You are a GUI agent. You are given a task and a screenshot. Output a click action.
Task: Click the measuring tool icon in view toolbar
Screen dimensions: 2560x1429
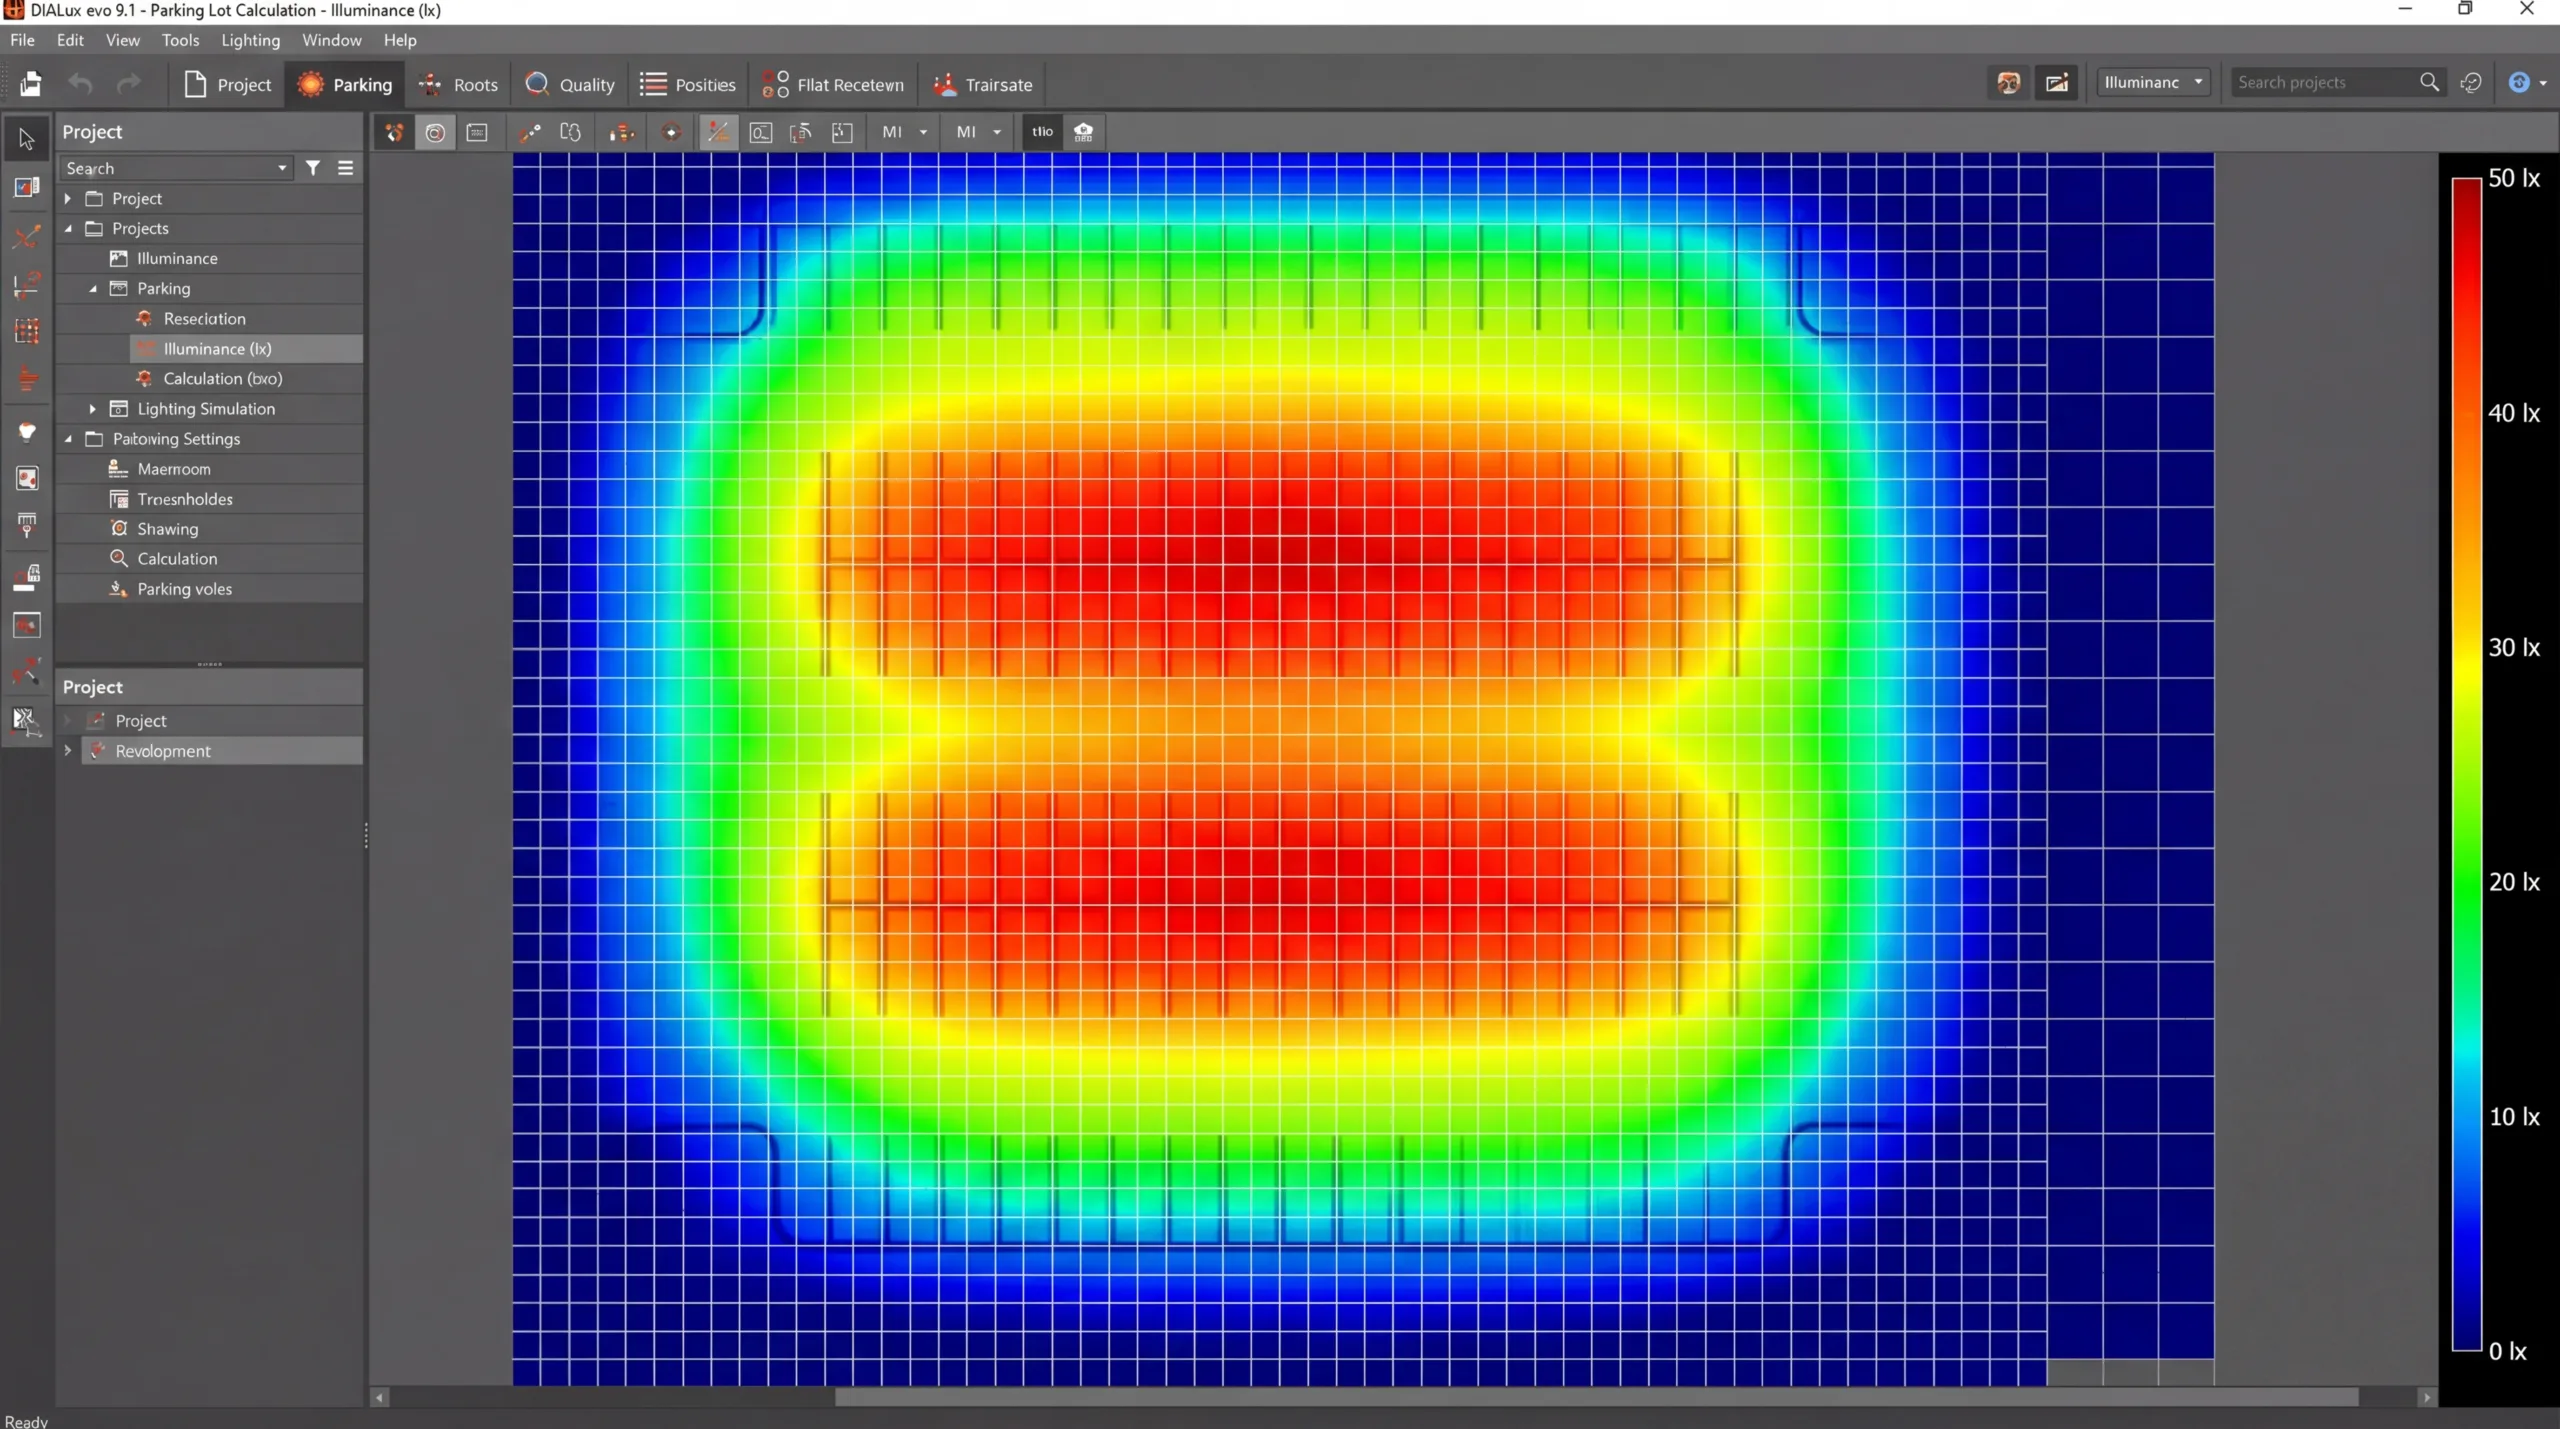[x=529, y=132]
